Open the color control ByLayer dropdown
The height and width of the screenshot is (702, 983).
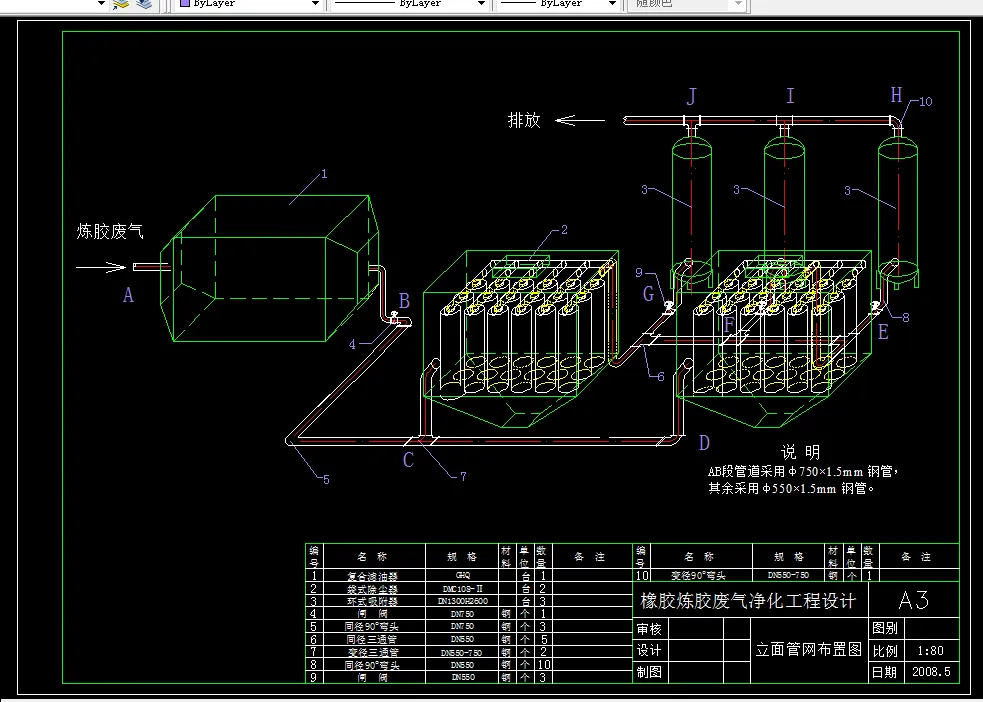[x=250, y=4]
